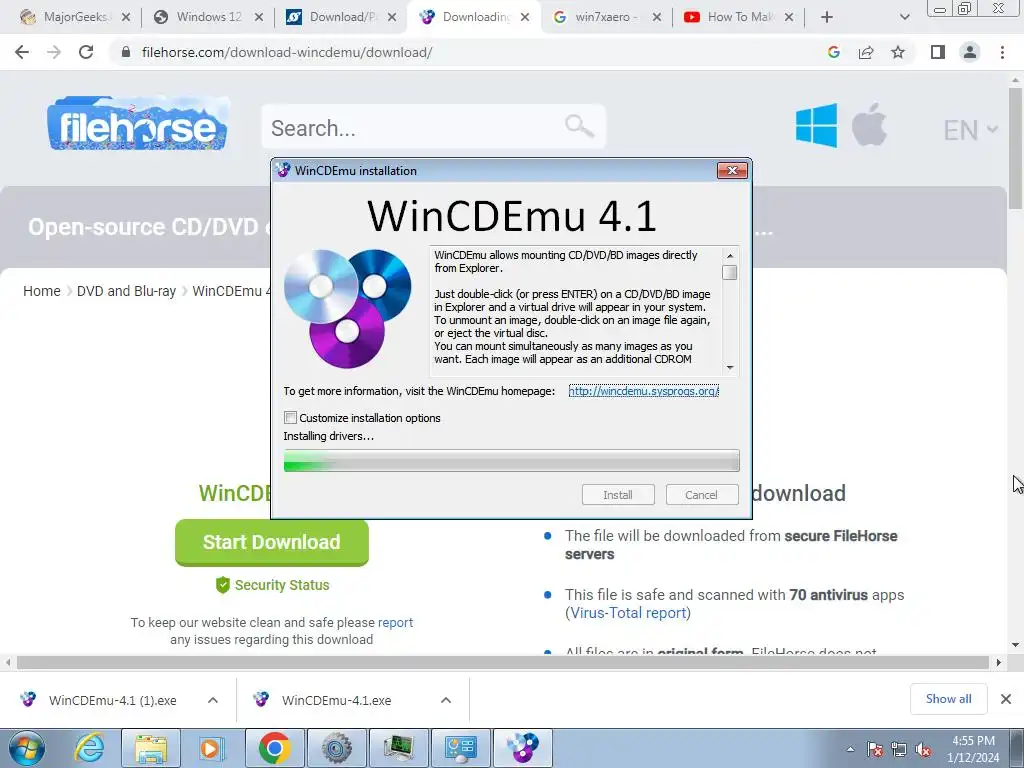The image size is (1024, 768).
Task: Open Windows Explorer from the taskbar
Action: click(151, 748)
